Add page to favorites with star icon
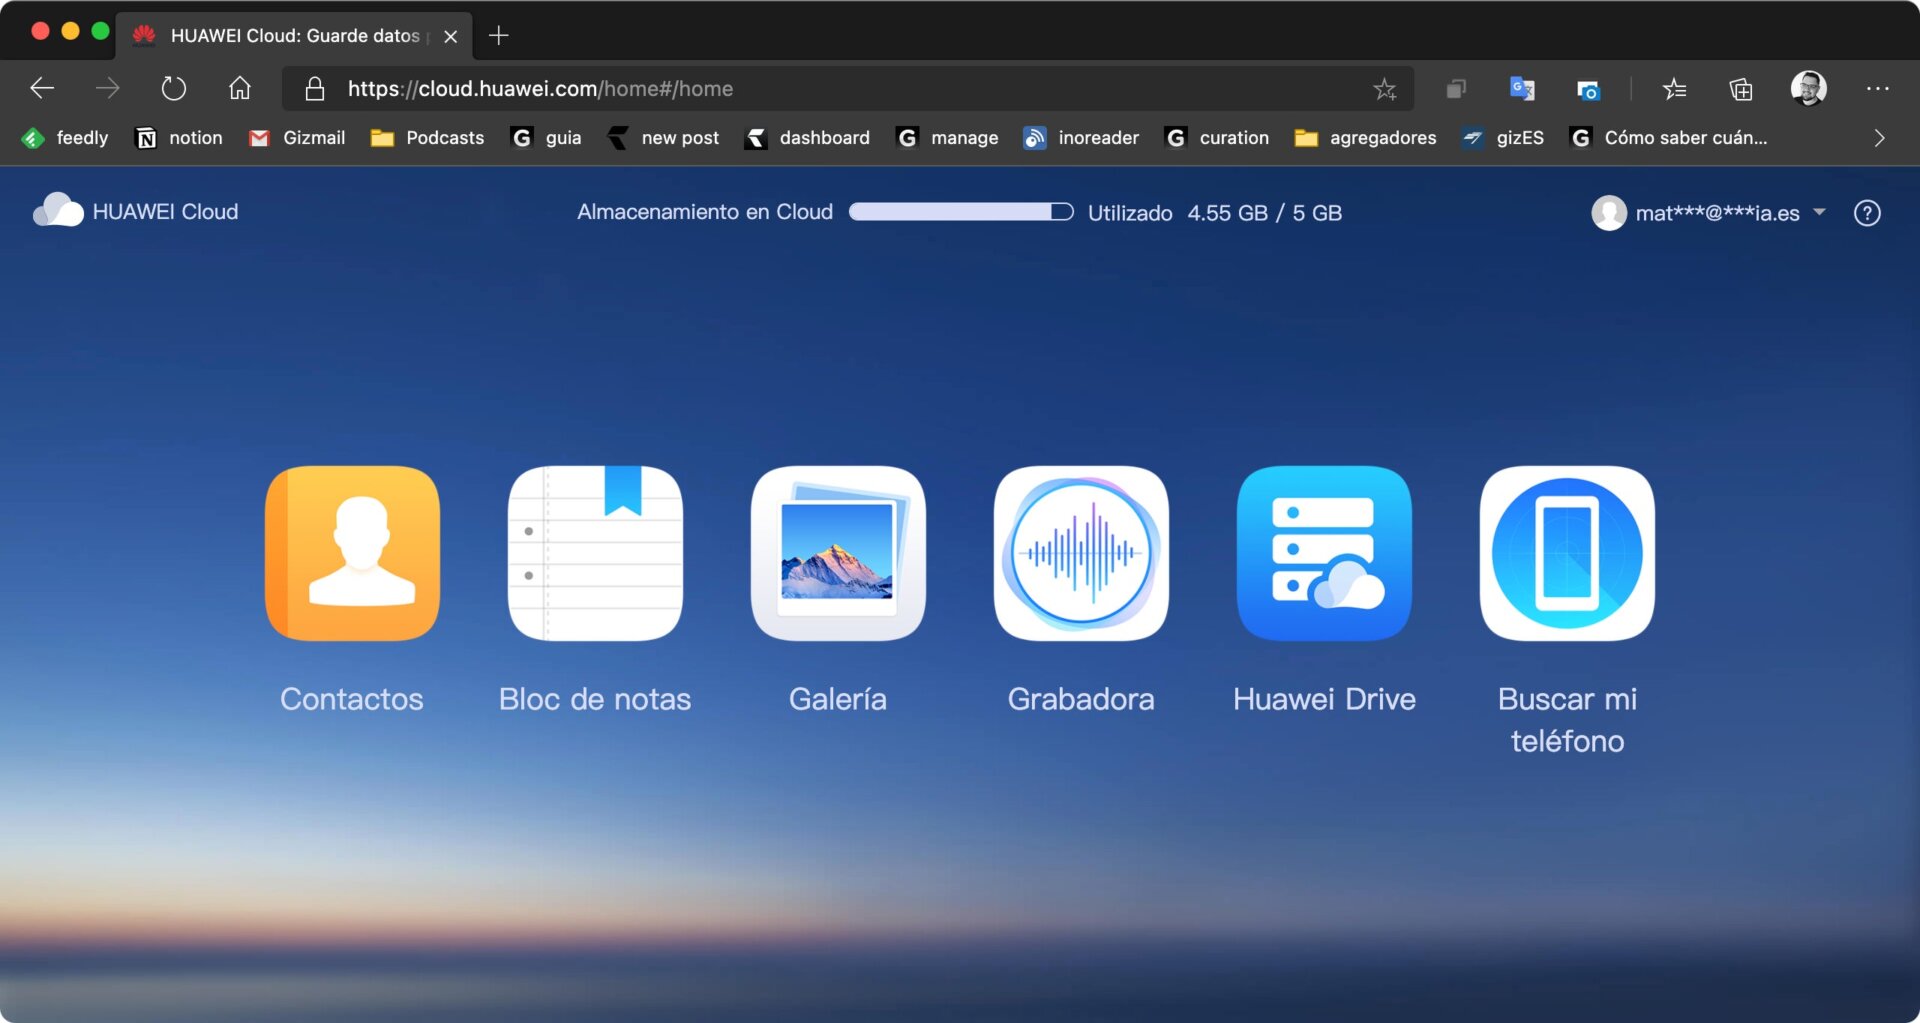The height and width of the screenshot is (1023, 1920). [x=1384, y=89]
